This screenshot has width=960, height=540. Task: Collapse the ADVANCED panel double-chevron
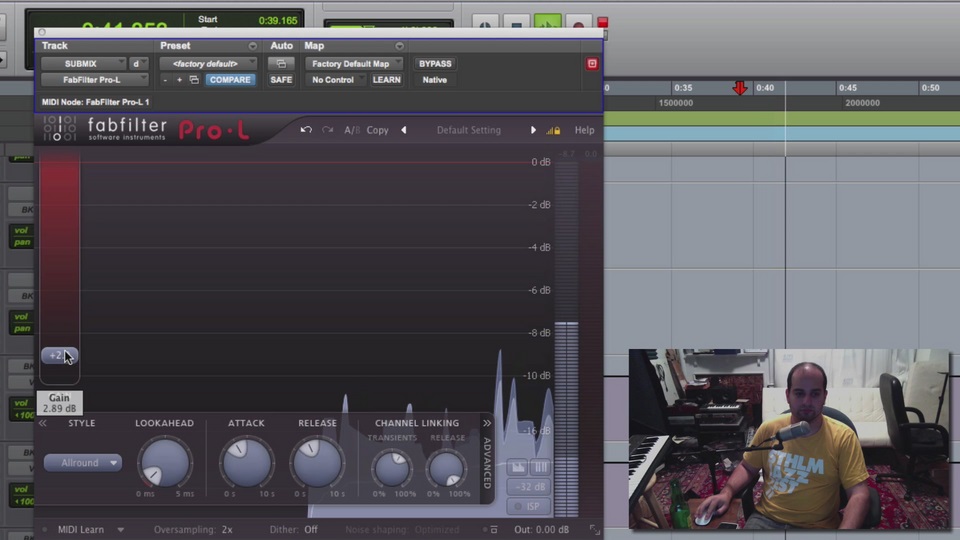pyautogui.click(x=486, y=423)
